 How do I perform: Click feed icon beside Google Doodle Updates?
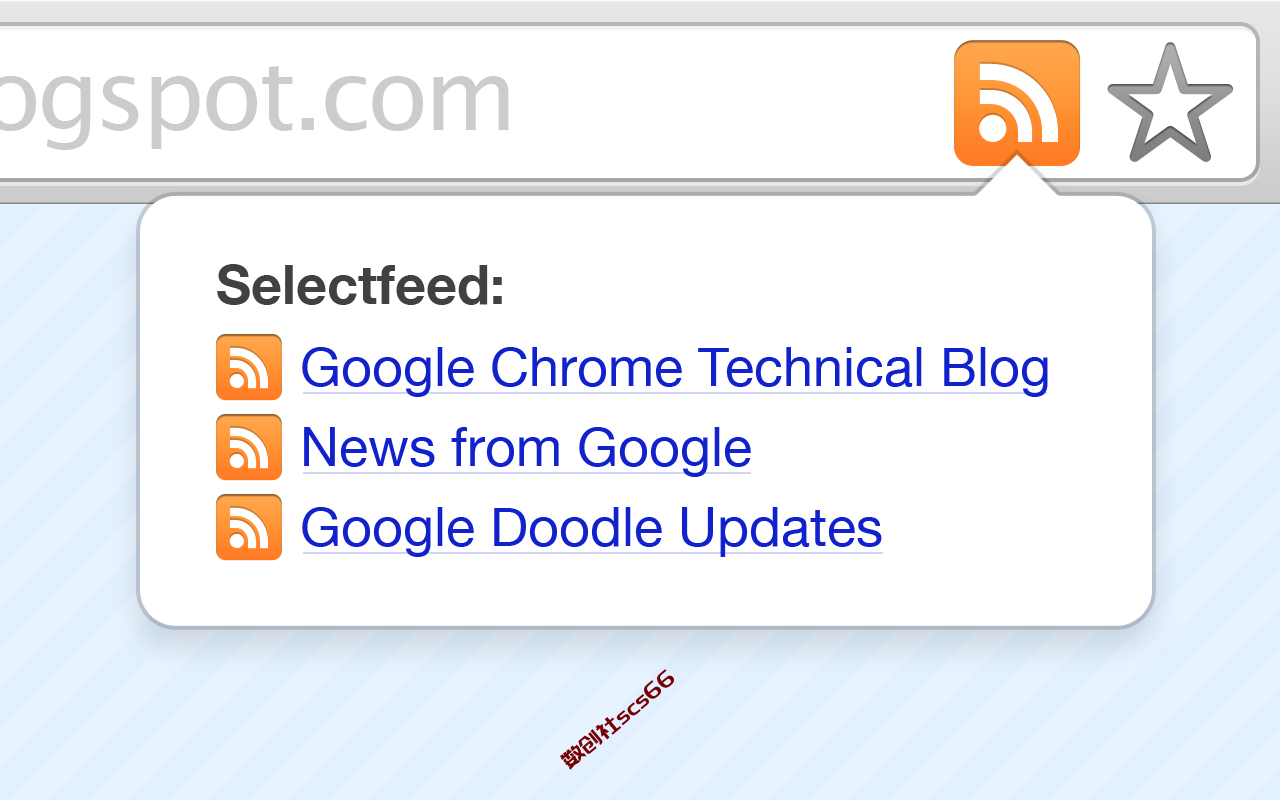249,527
